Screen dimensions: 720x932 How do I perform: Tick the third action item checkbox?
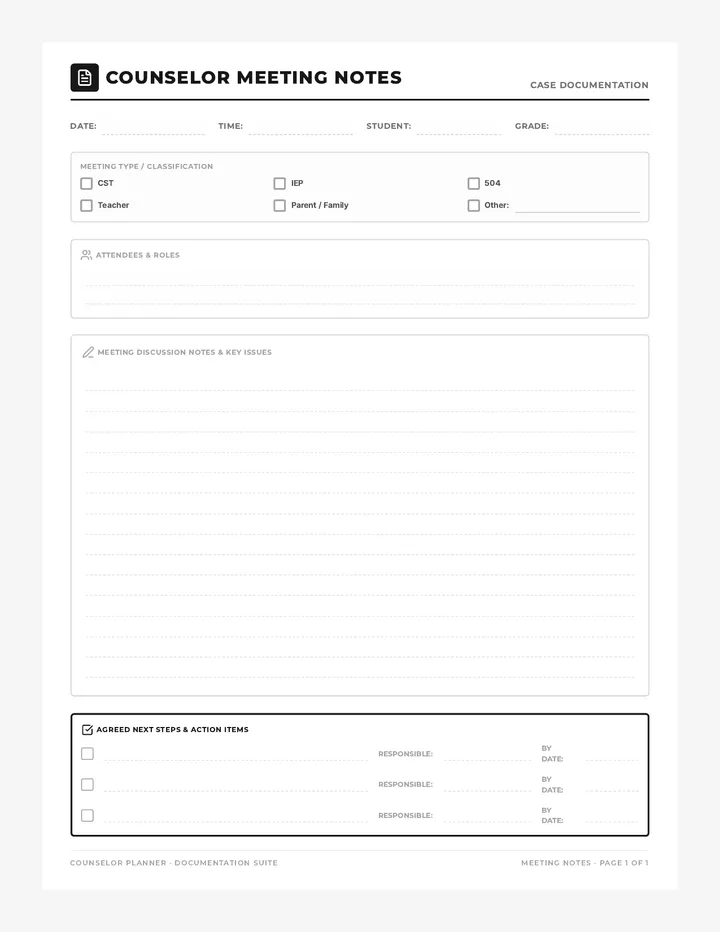tap(87, 816)
